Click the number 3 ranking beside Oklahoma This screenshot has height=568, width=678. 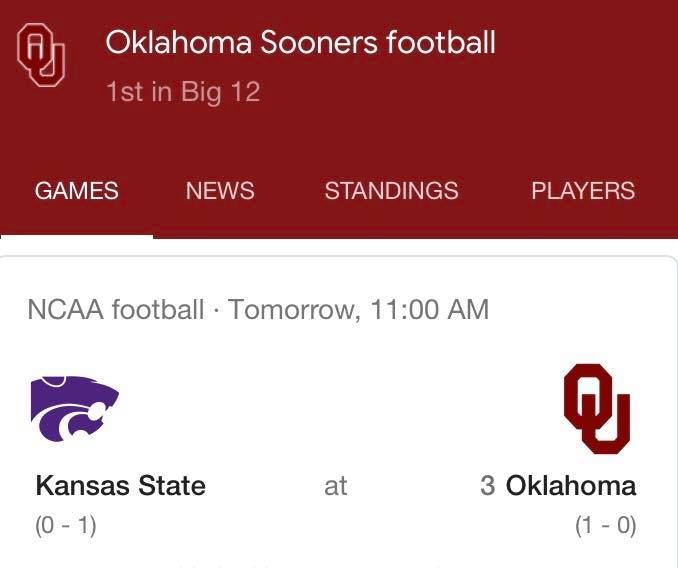[487, 485]
